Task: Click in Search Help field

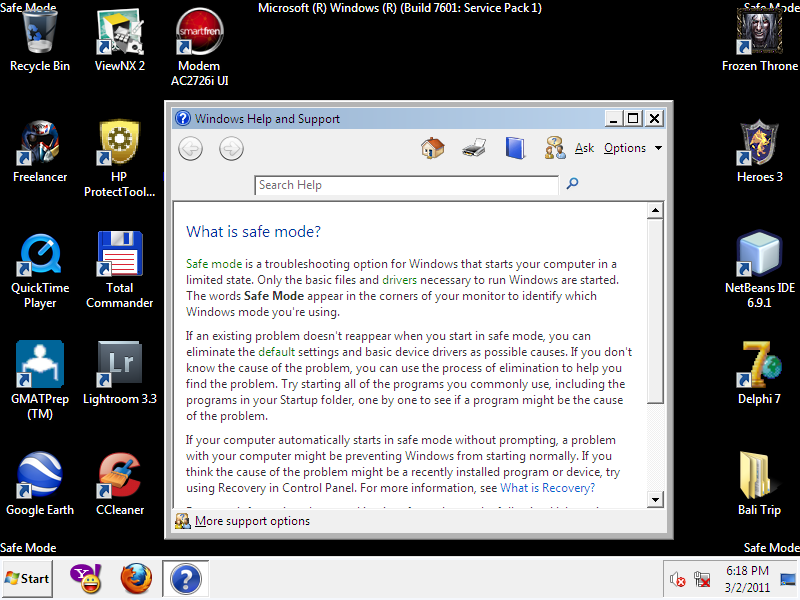Action: click(406, 185)
